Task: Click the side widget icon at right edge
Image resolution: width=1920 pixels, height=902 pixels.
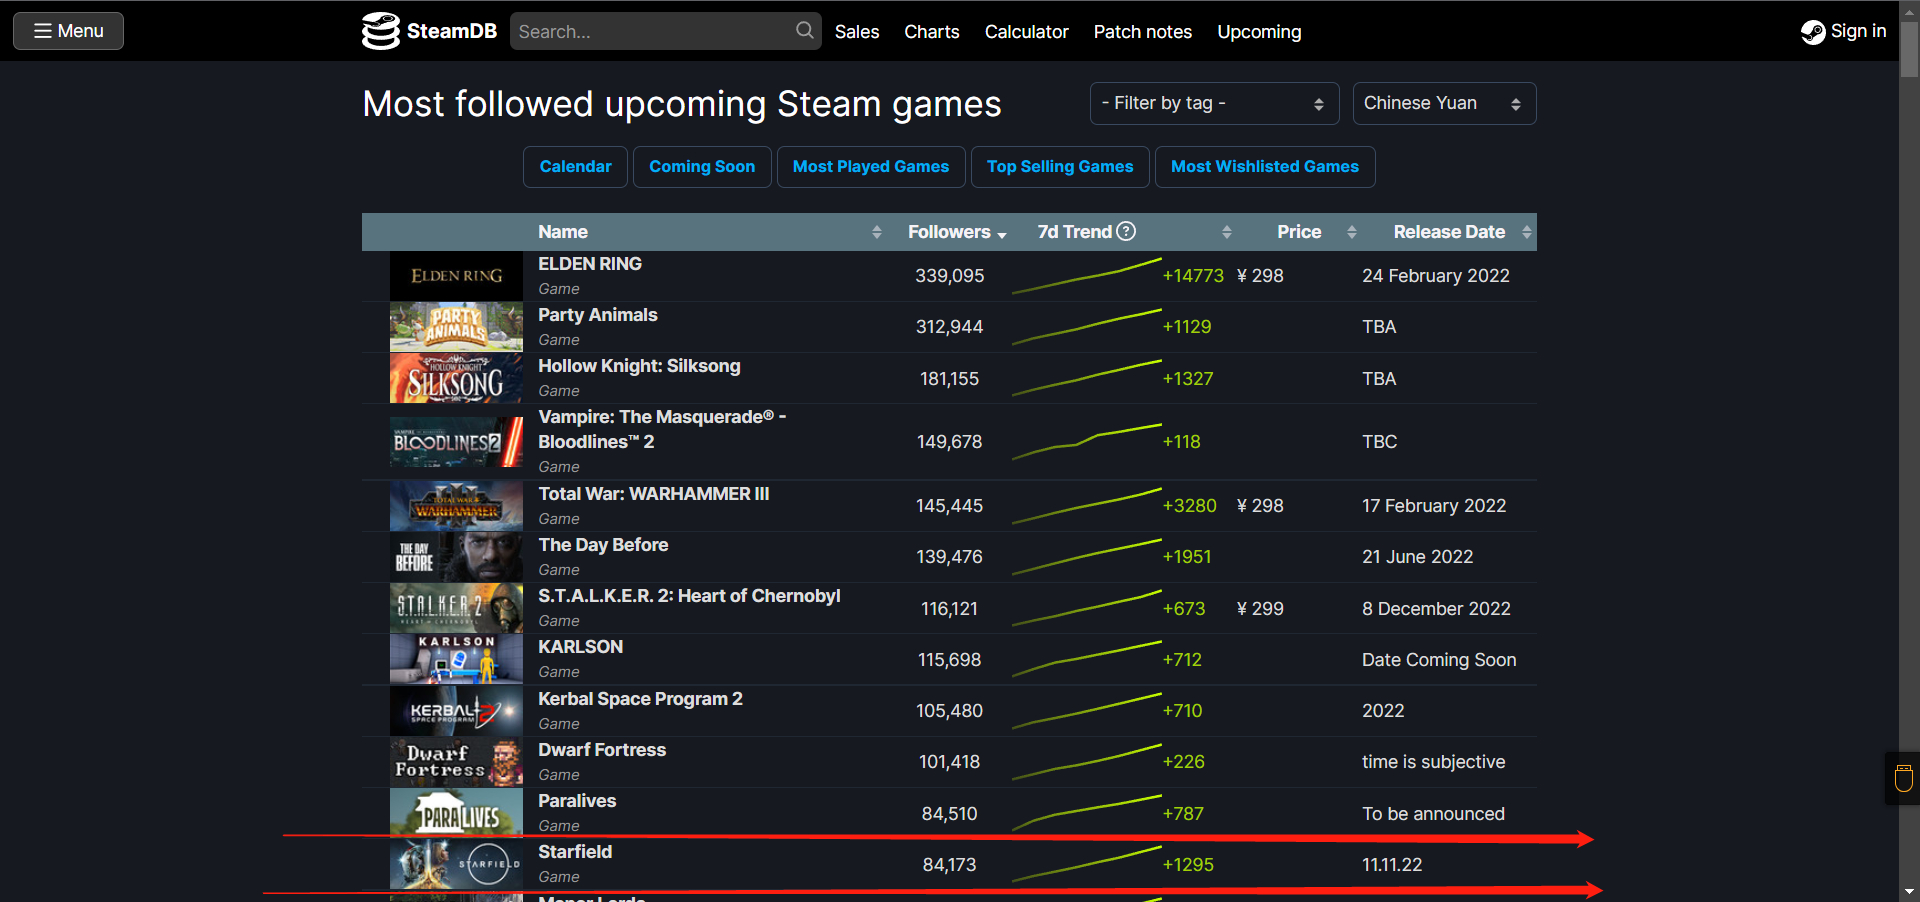Action: pos(1903,778)
